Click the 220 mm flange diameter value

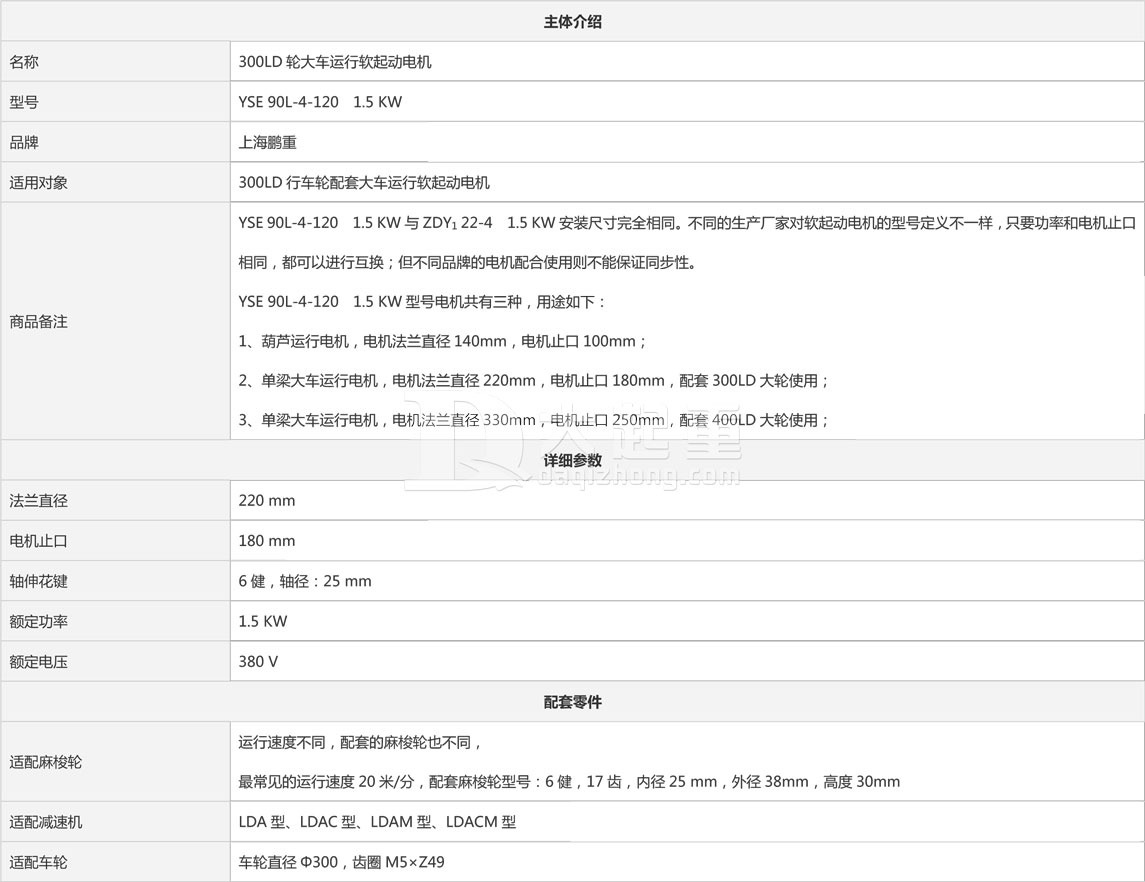(x=267, y=501)
